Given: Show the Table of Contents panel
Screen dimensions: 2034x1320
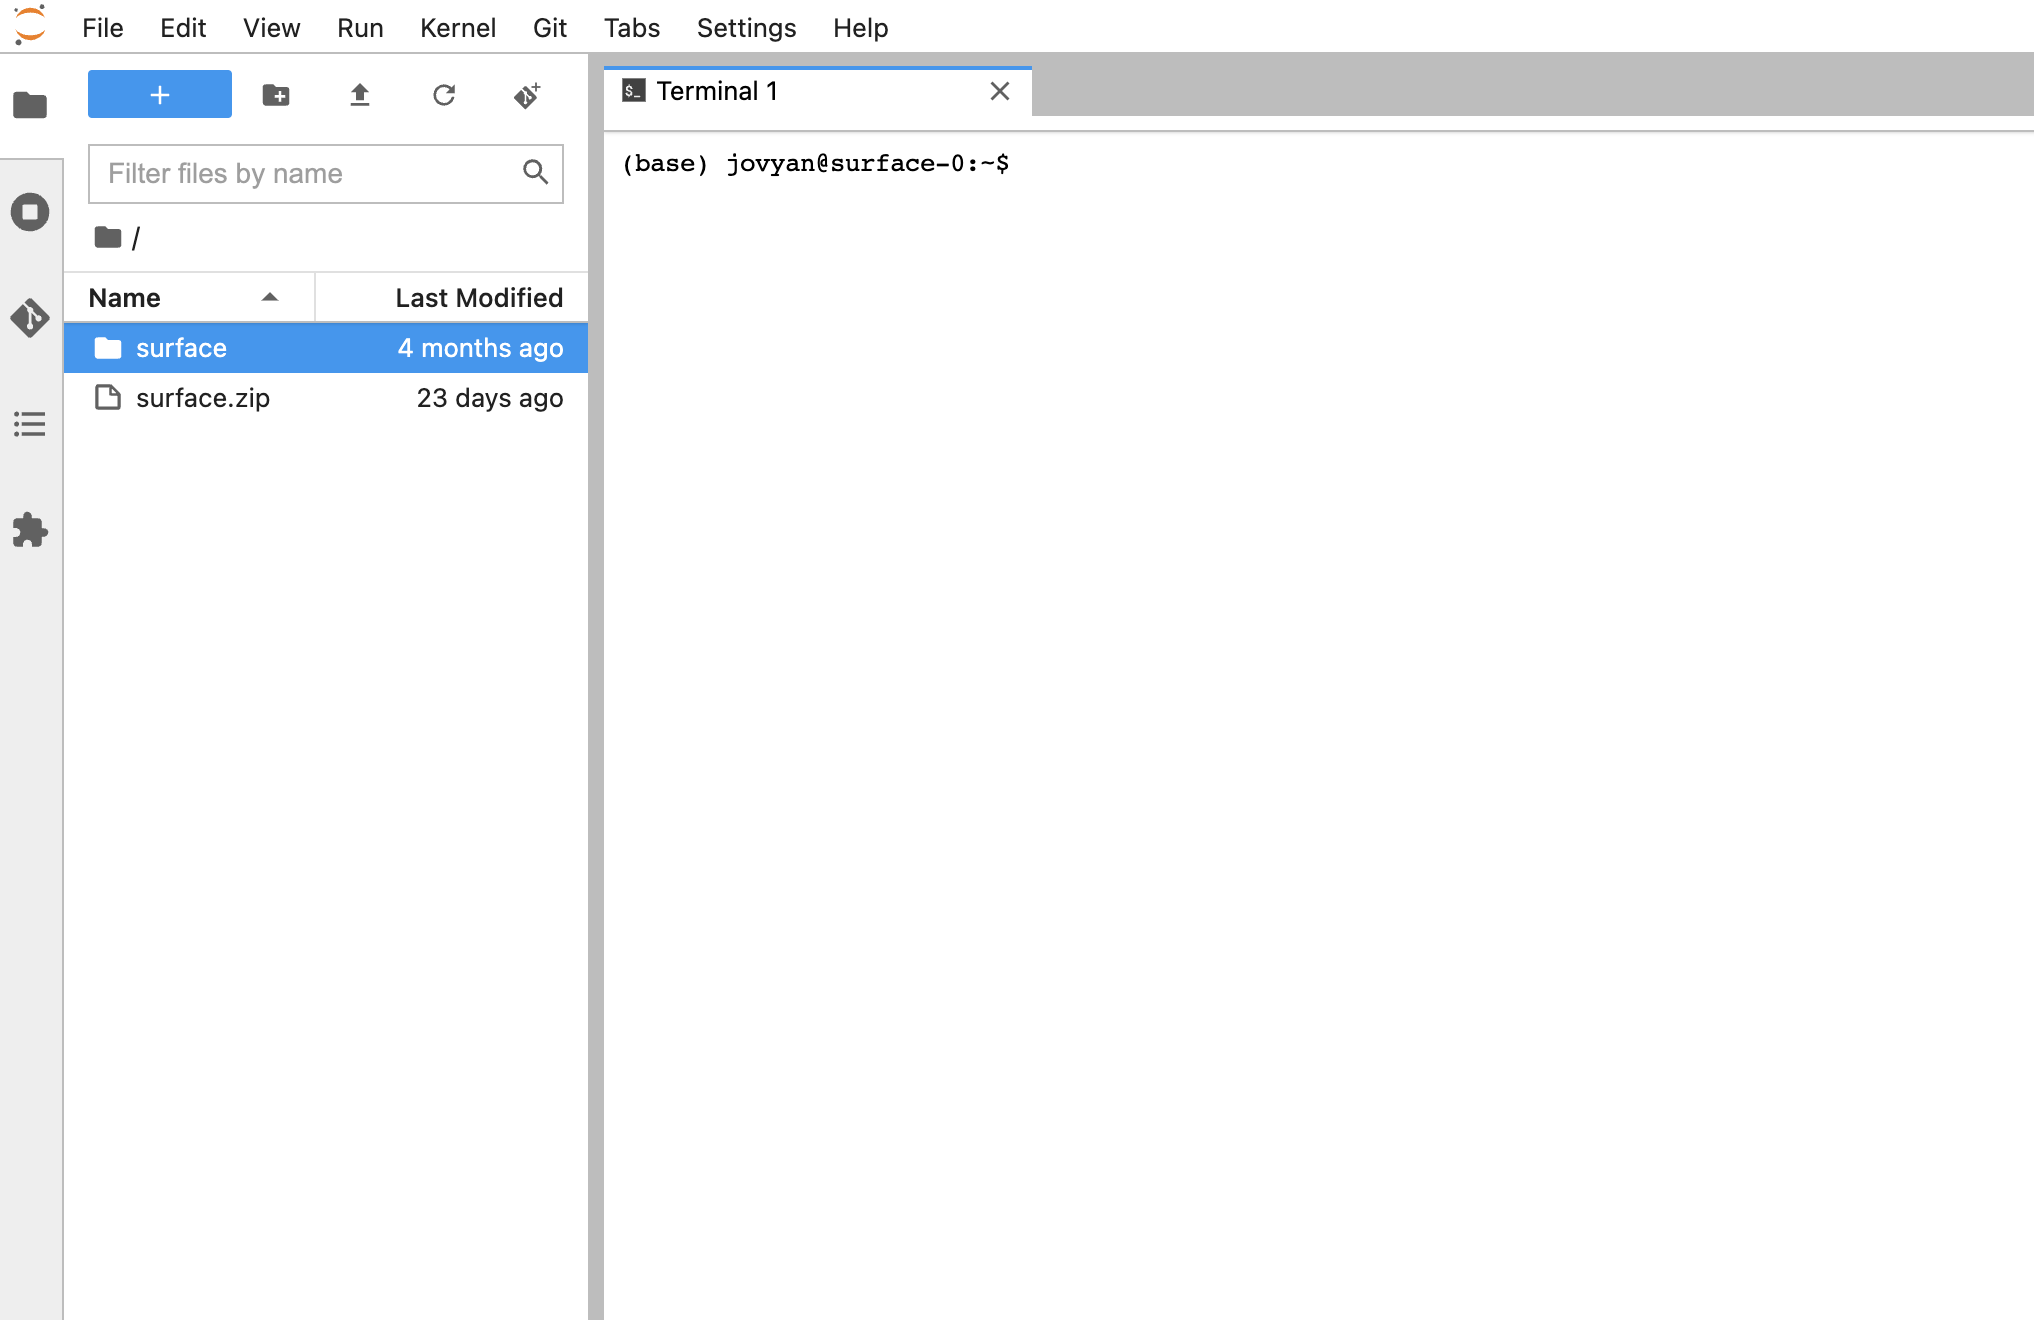Looking at the screenshot, I should [30, 424].
